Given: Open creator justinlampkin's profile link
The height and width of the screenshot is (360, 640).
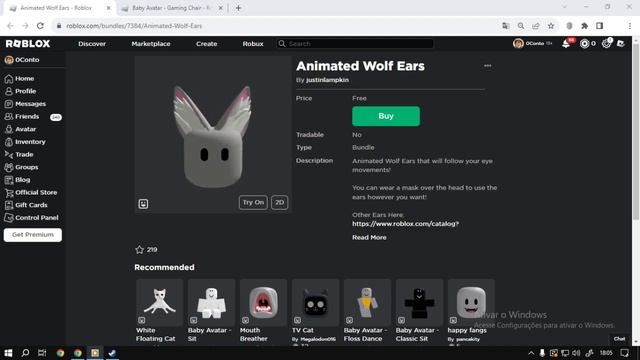Looking at the screenshot, I should click(x=327, y=80).
